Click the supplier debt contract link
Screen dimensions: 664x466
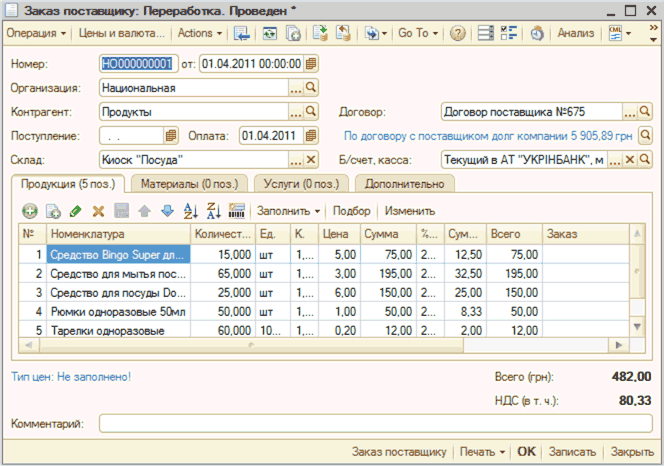click(x=487, y=135)
